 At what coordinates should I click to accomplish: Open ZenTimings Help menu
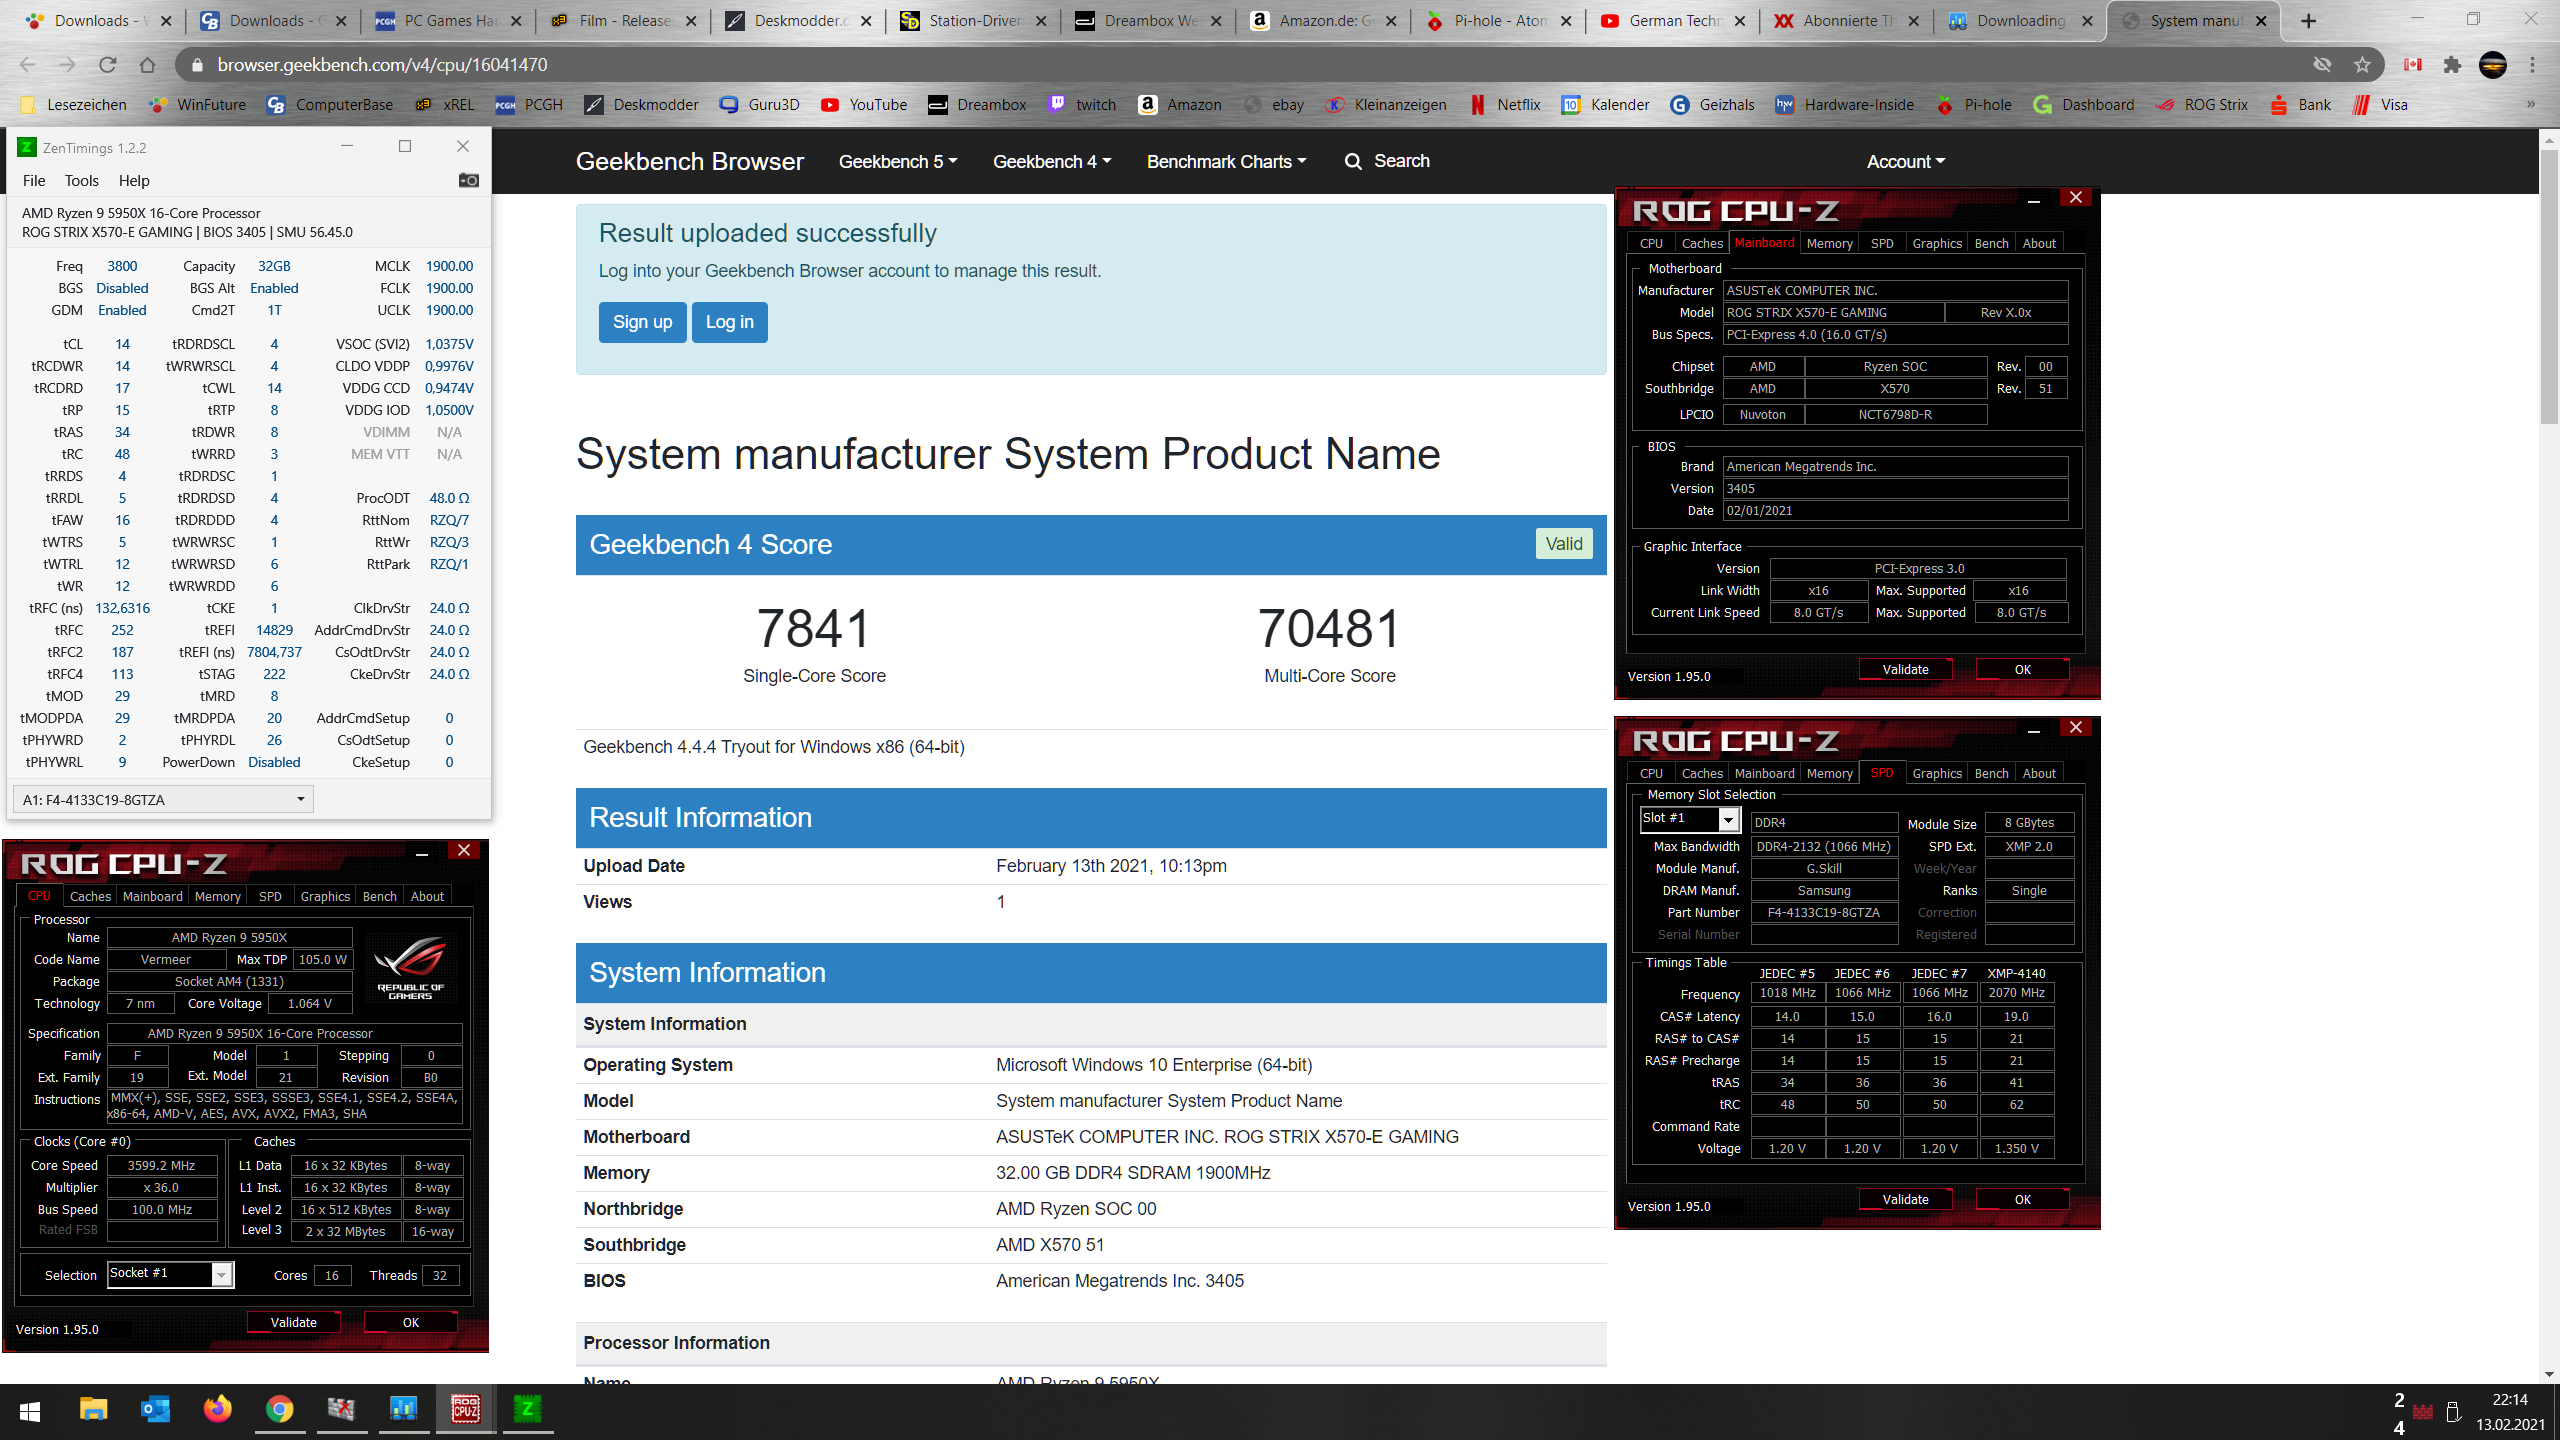coord(134,181)
